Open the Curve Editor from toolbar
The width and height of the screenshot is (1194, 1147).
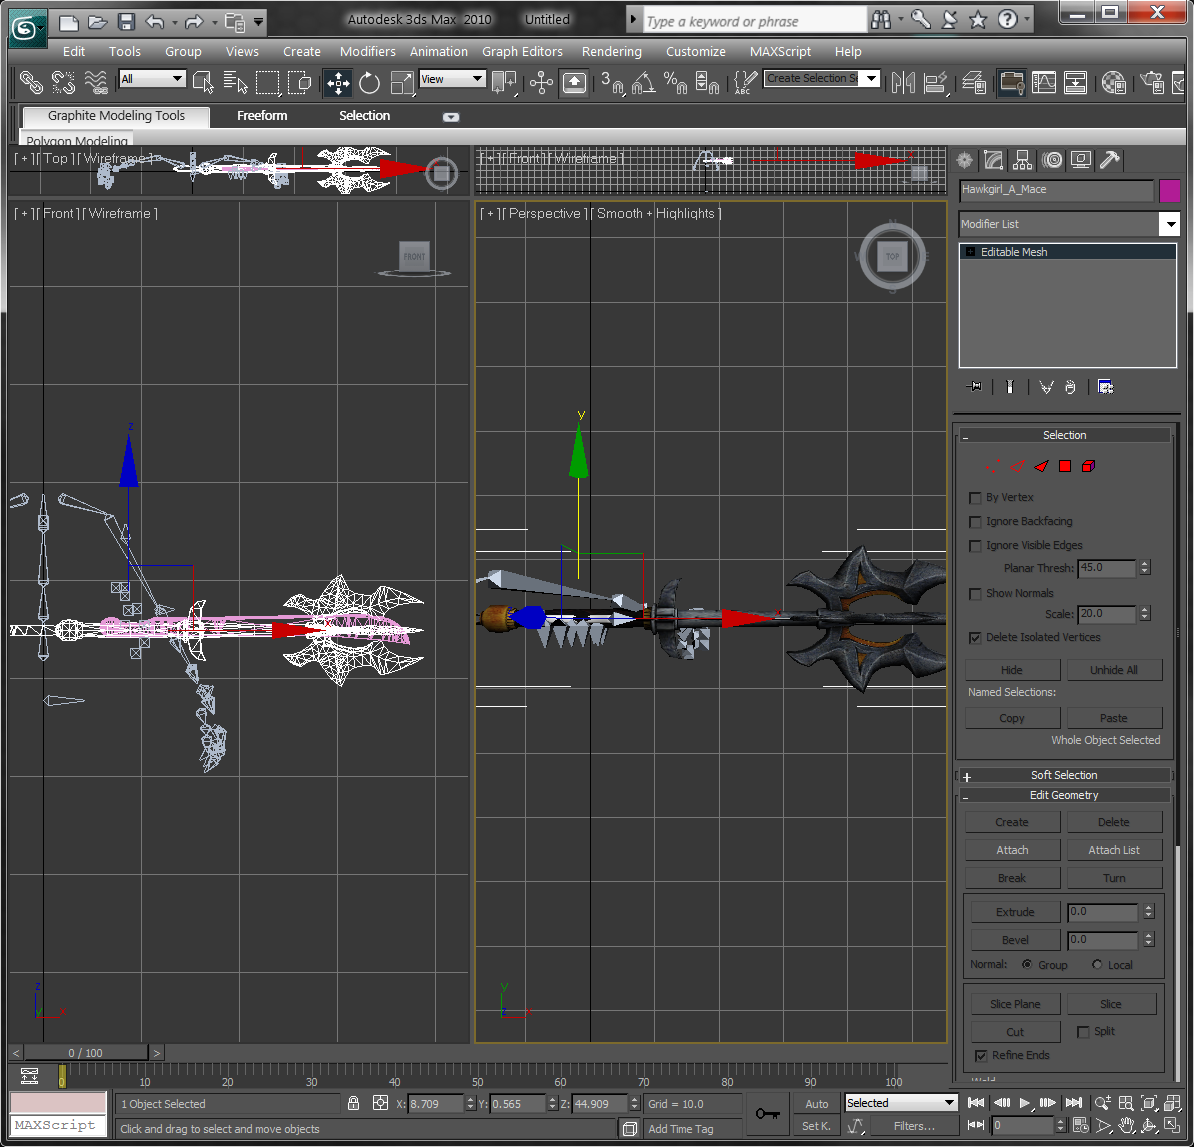[1043, 82]
